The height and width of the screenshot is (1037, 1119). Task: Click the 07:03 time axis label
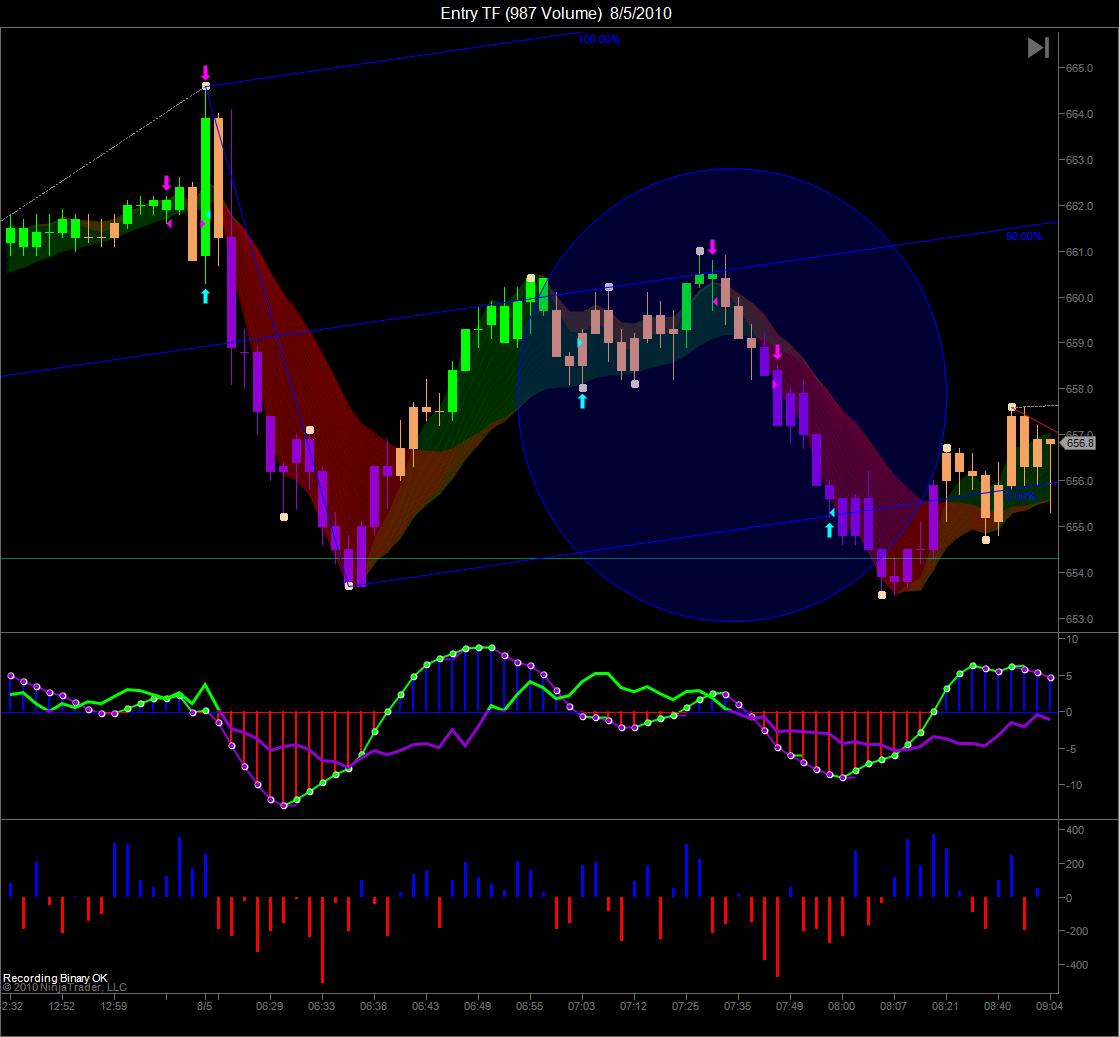[x=582, y=1006]
